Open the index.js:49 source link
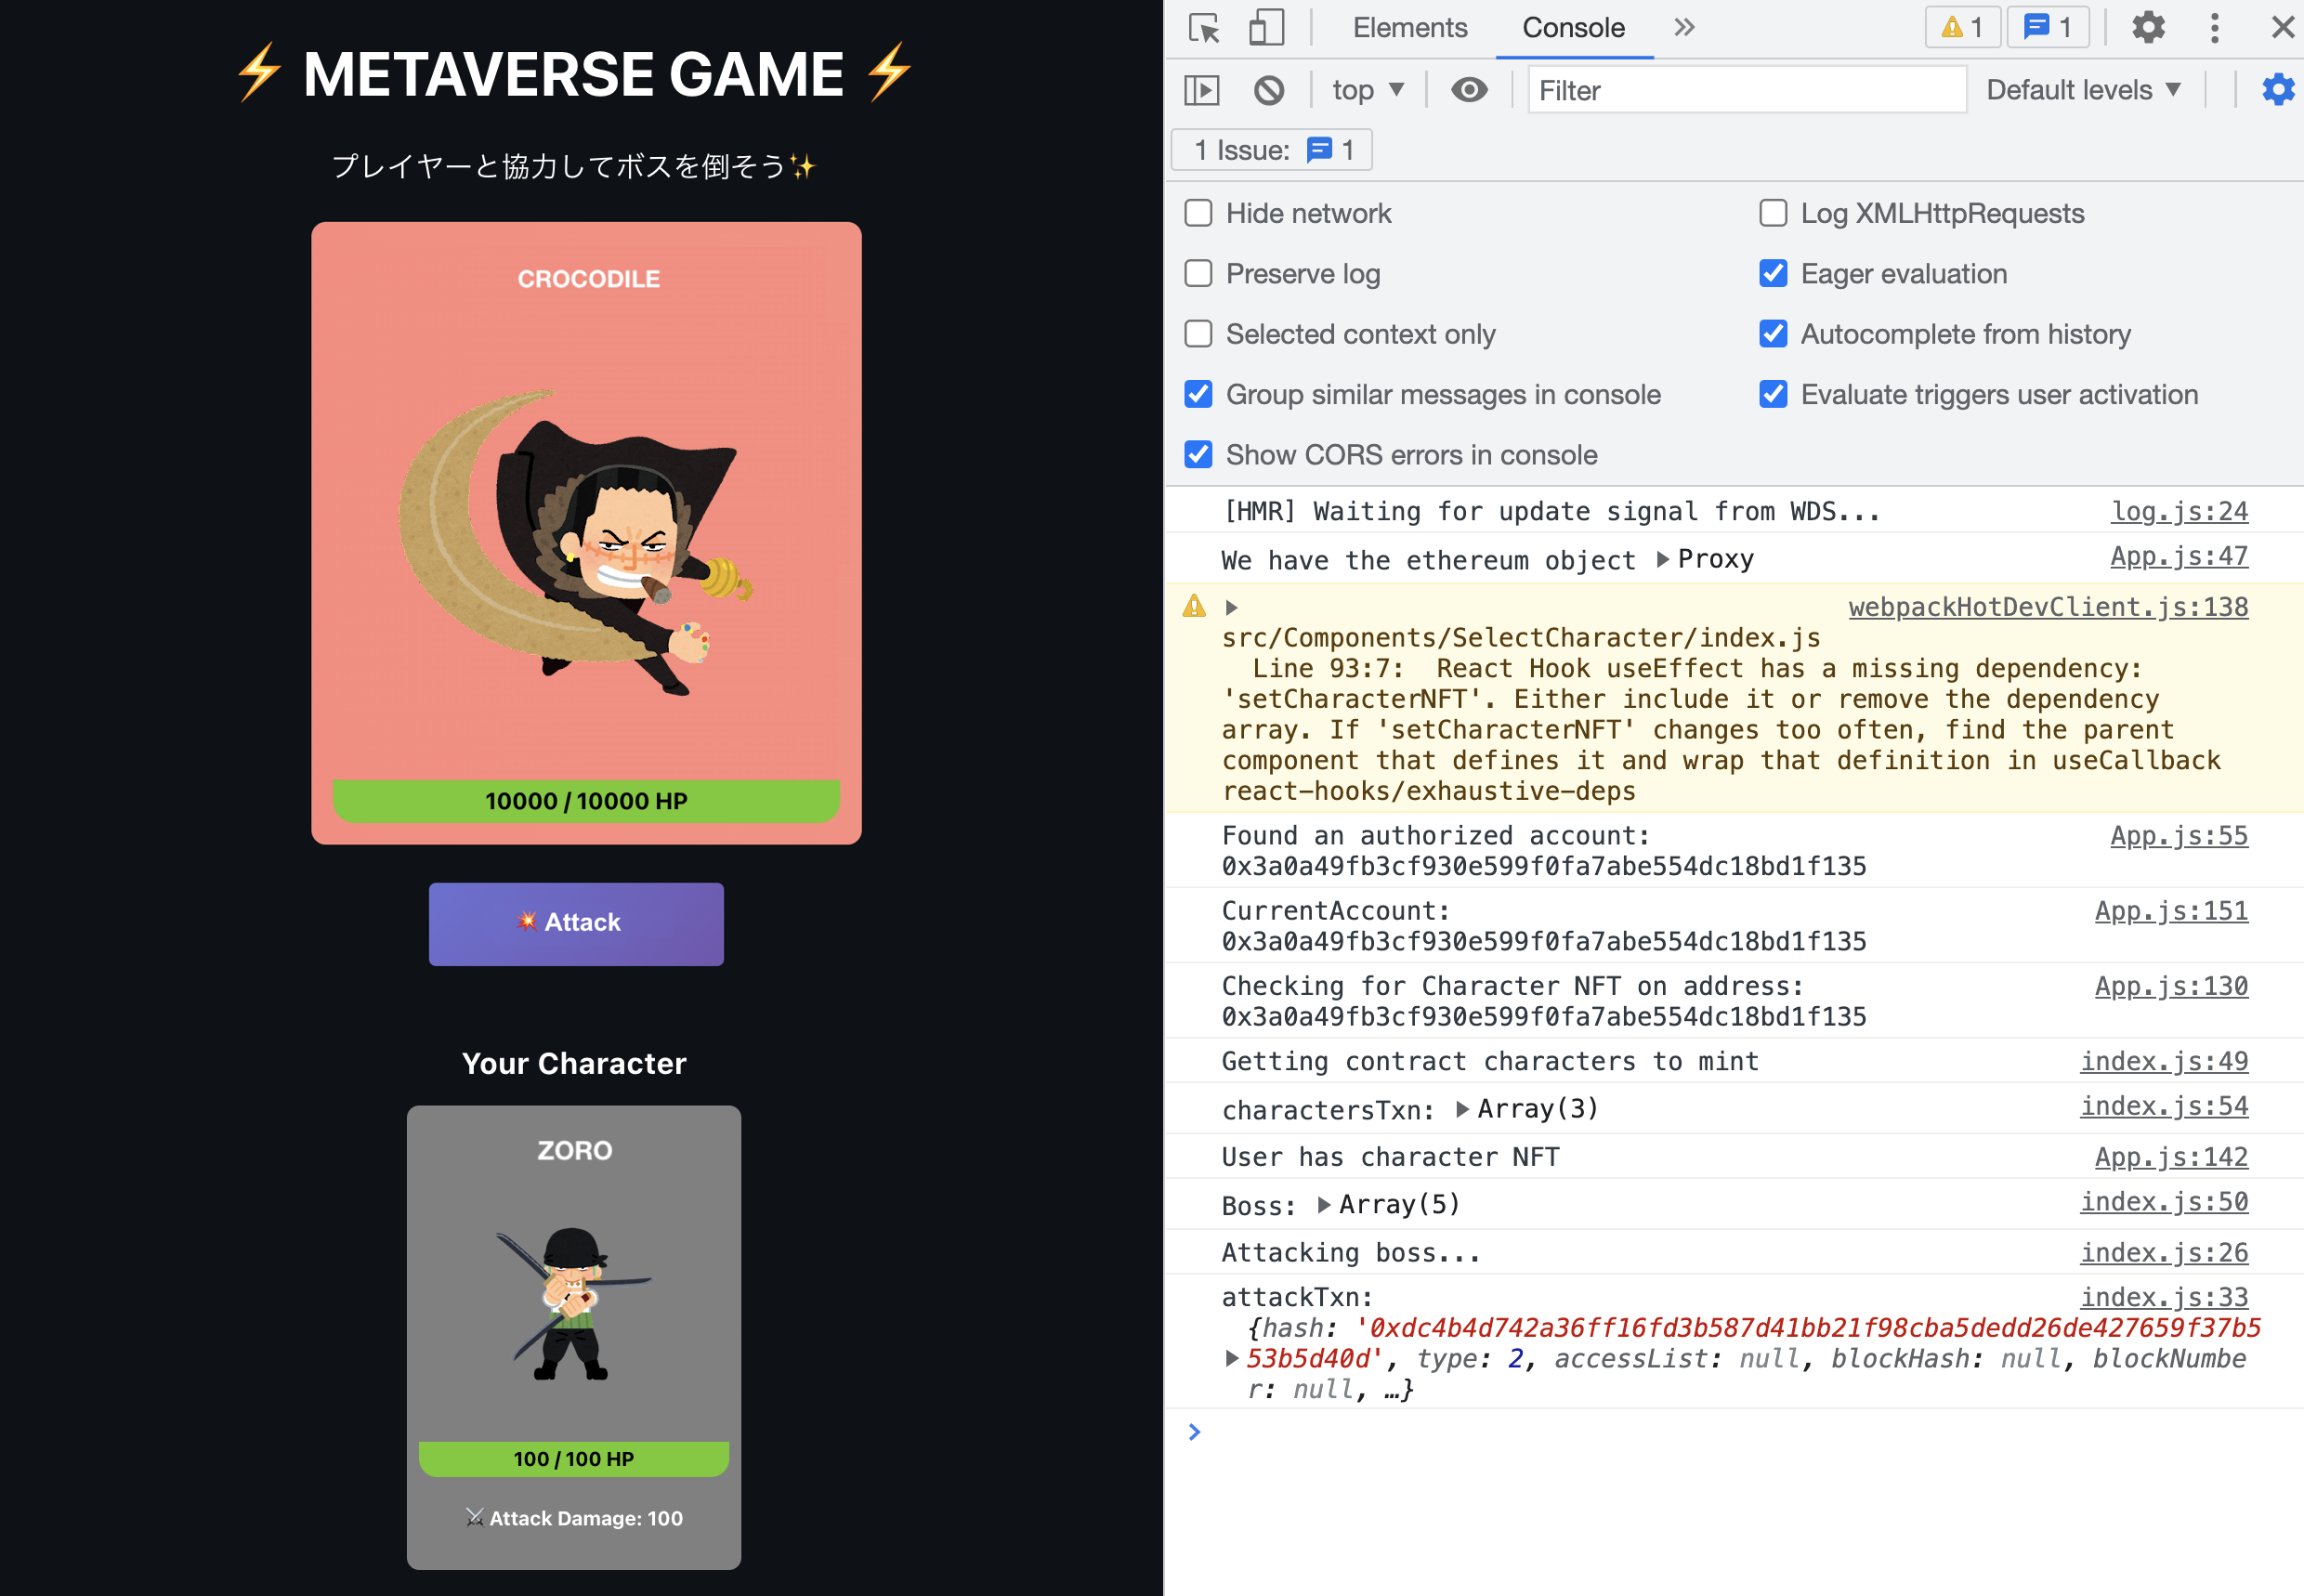 [2164, 1061]
